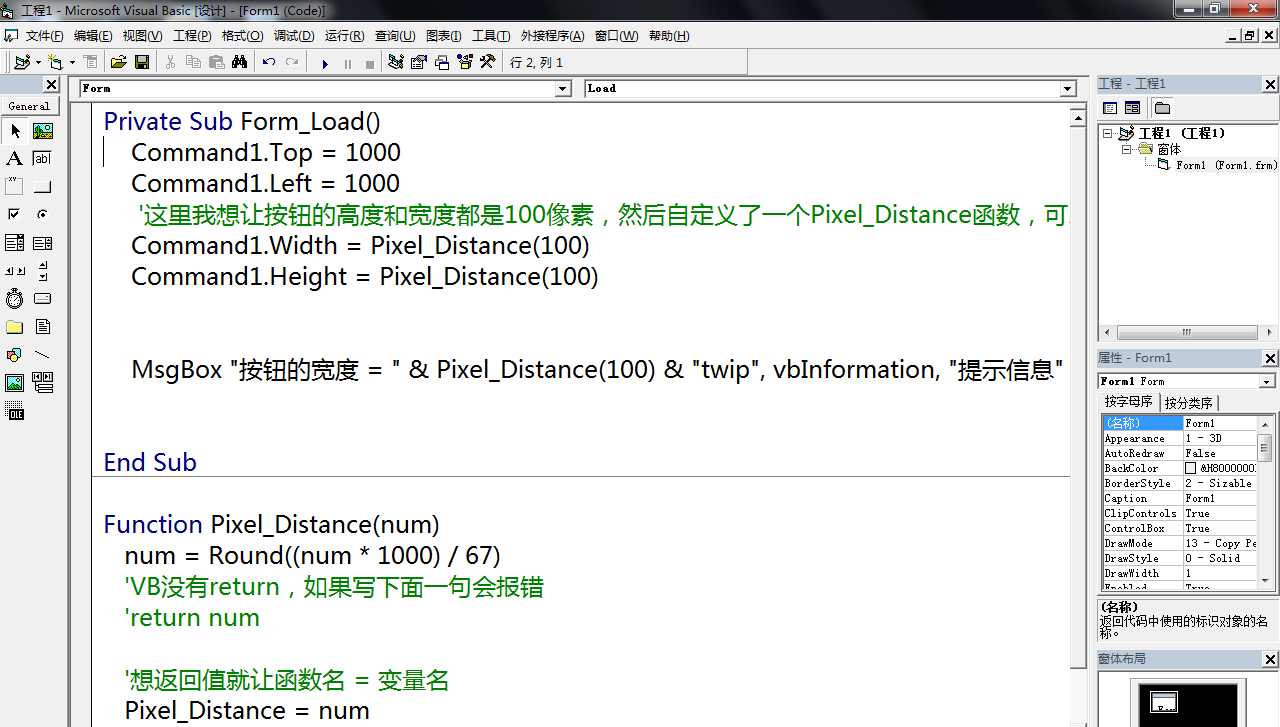This screenshot has height=727, width=1280.
Task: Select the BorderStyle property row
Action: tap(1179, 483)
